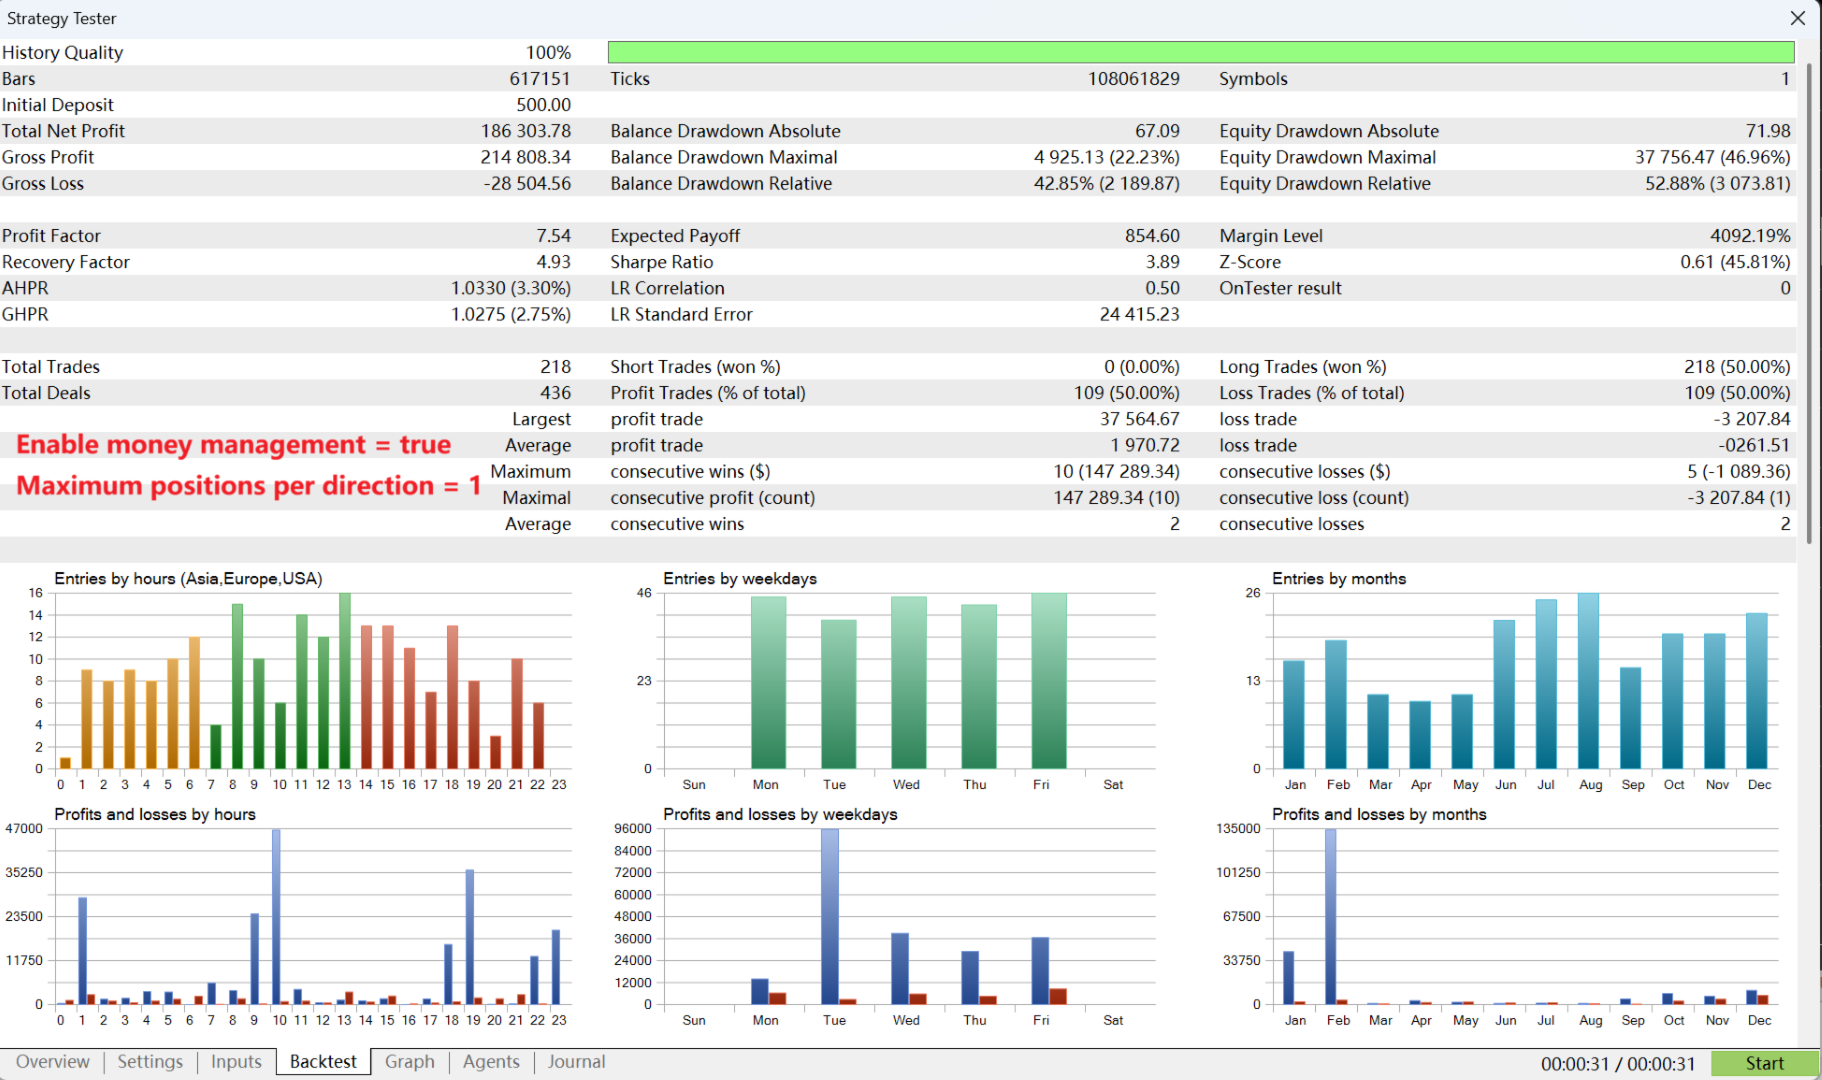This screenshot has height=1080, width=1822.
Task: Open the Settings tab
Action: tap(150, 1062)
